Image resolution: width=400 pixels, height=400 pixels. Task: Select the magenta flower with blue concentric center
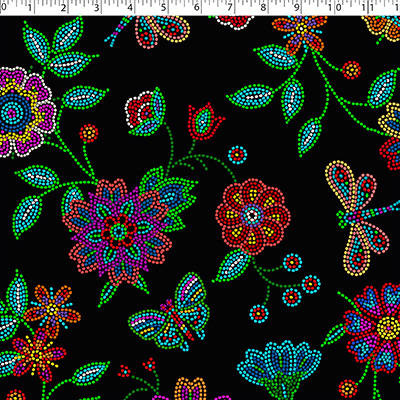25,112
